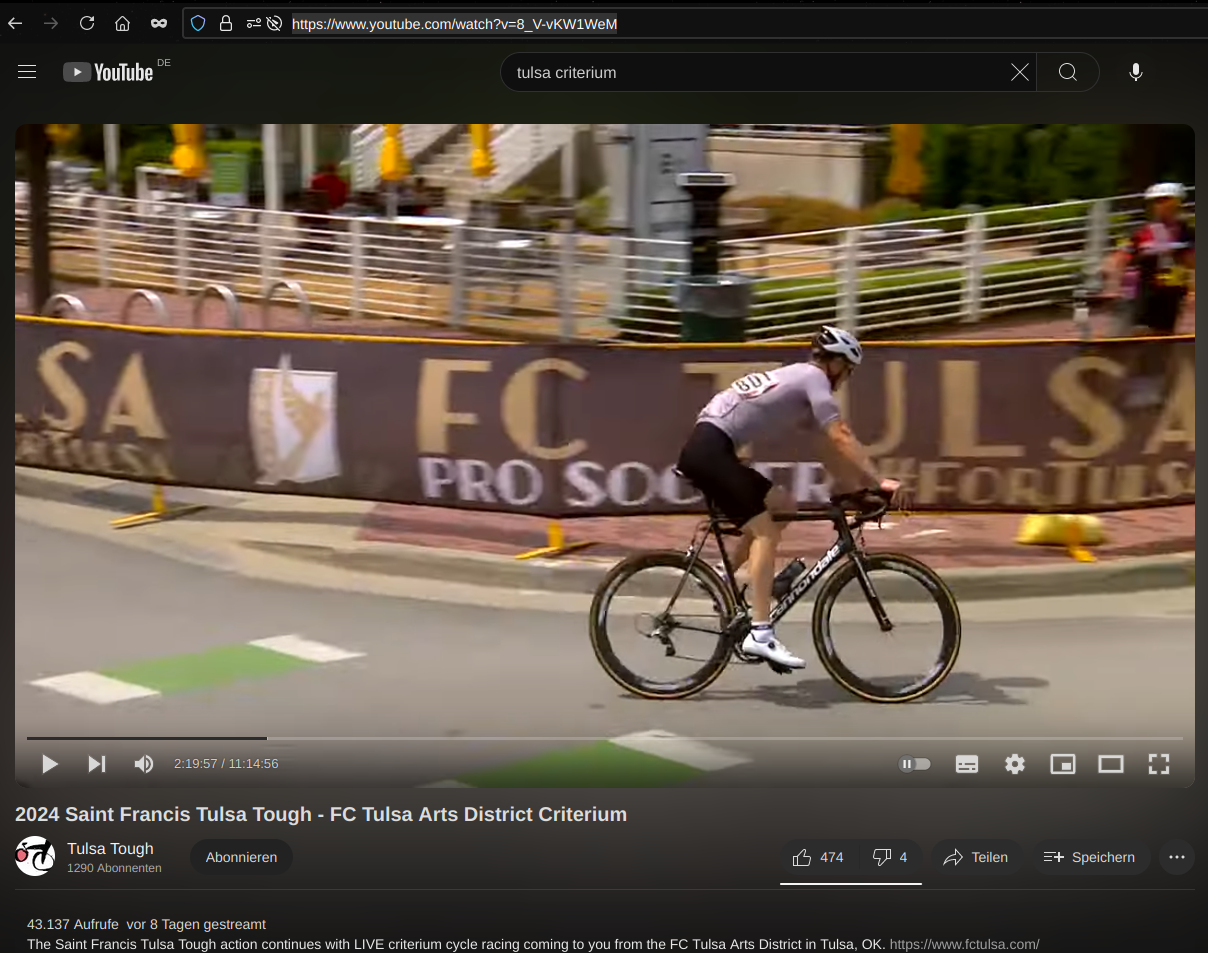Toggle theater mode
1208x953 pixels.
1111,764
